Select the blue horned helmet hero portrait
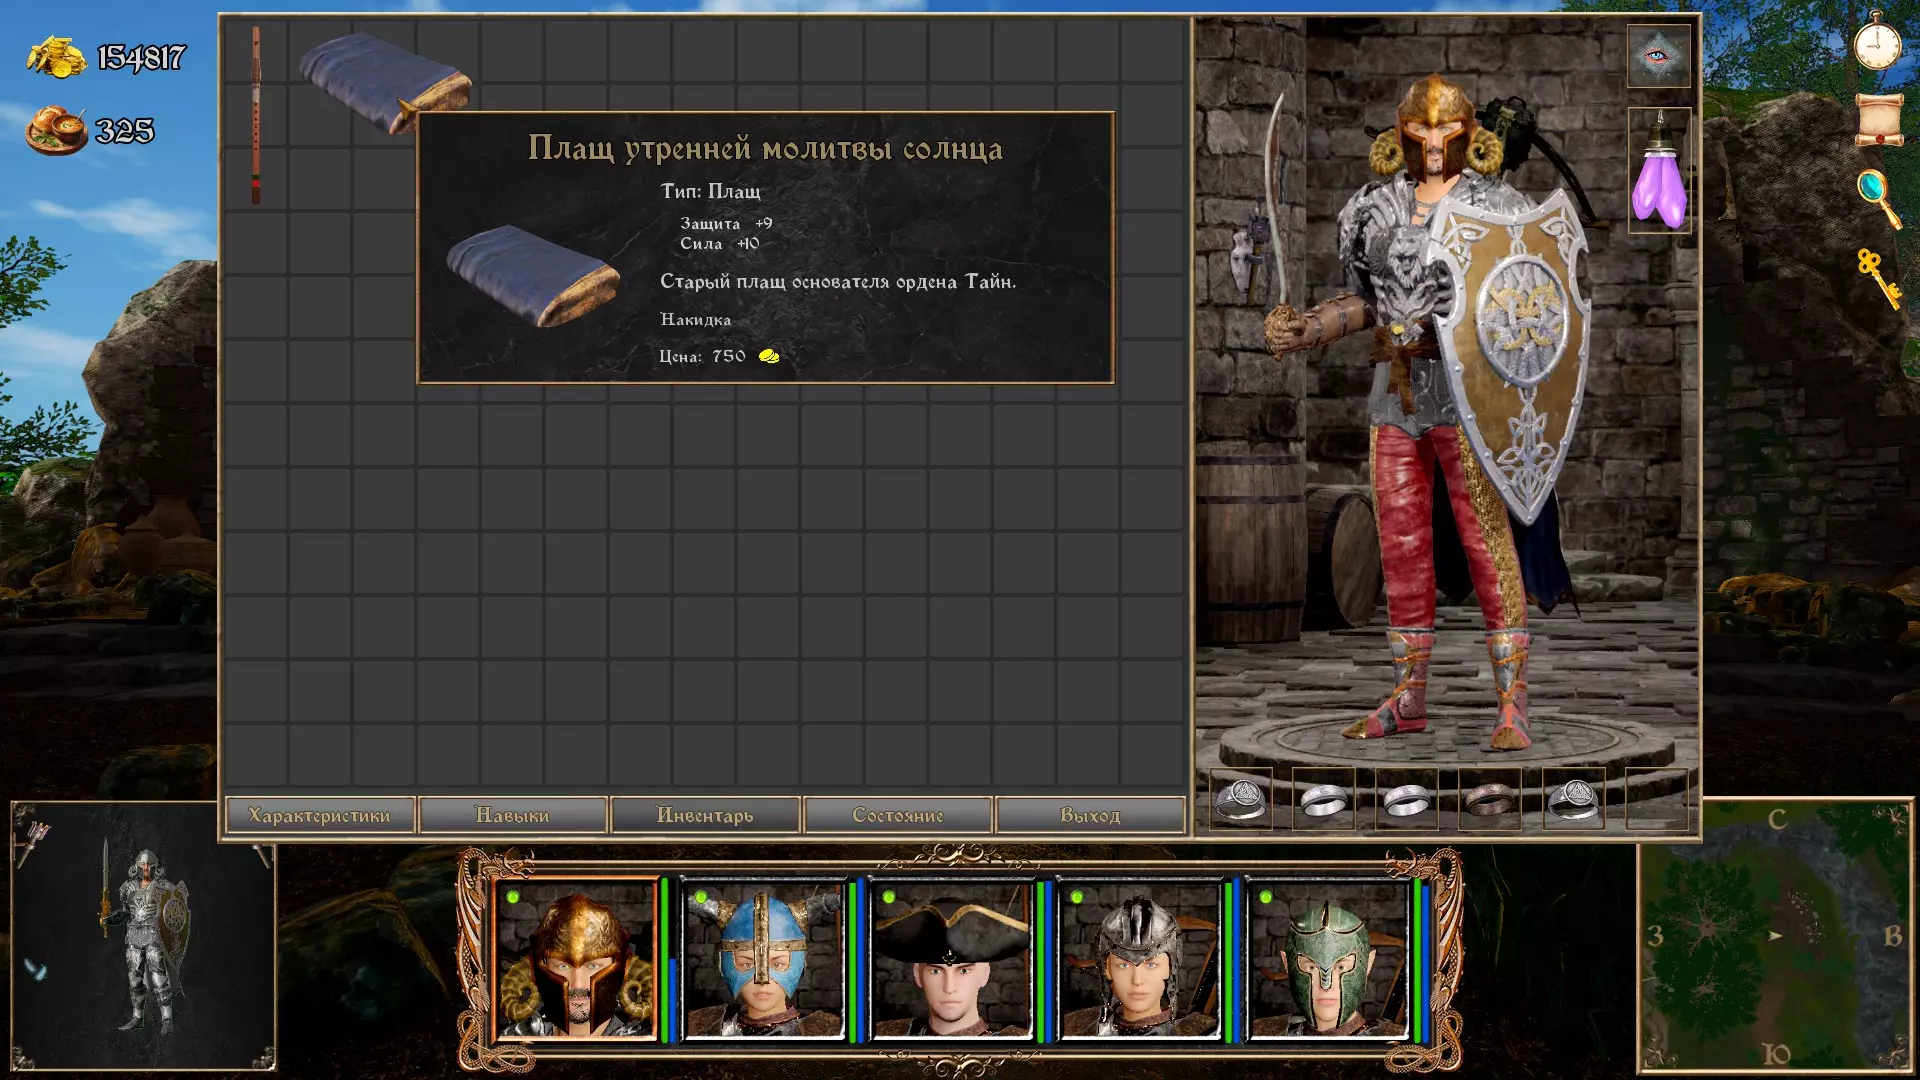This screenshot has width=1920, height=1080. (x=764, y=960)
